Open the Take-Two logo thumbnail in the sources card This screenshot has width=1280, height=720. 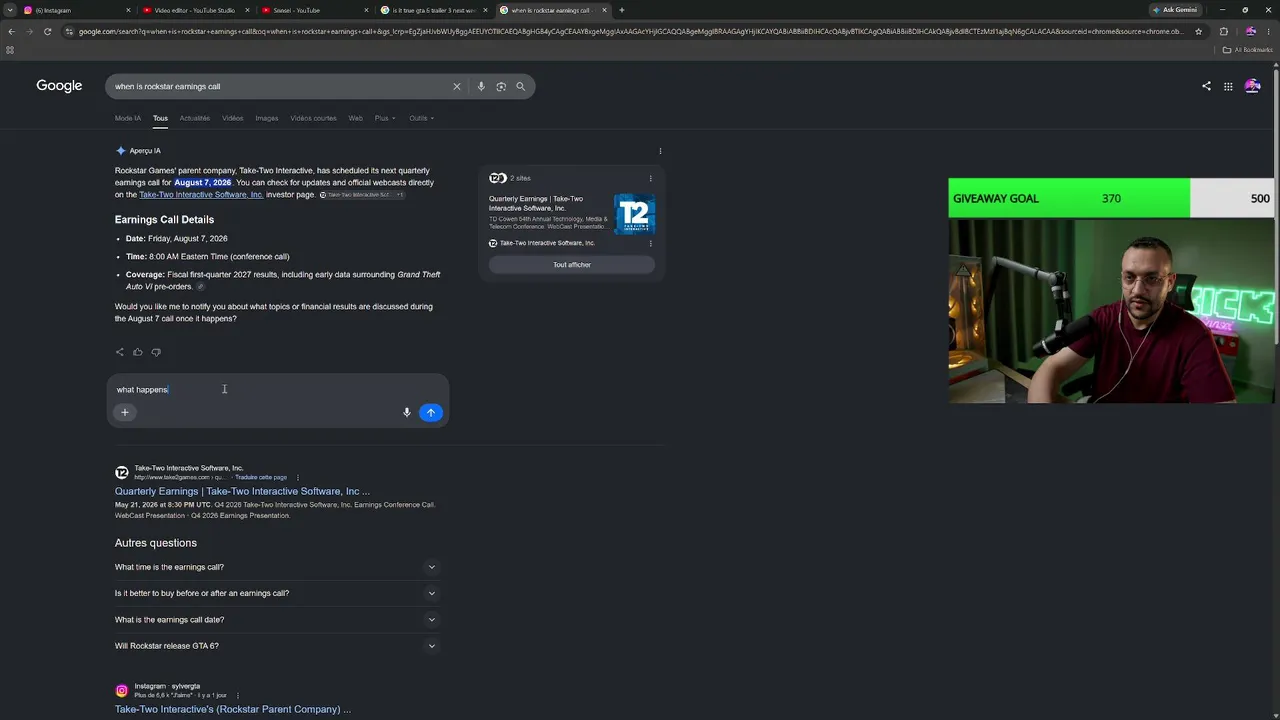pos(634,214)
